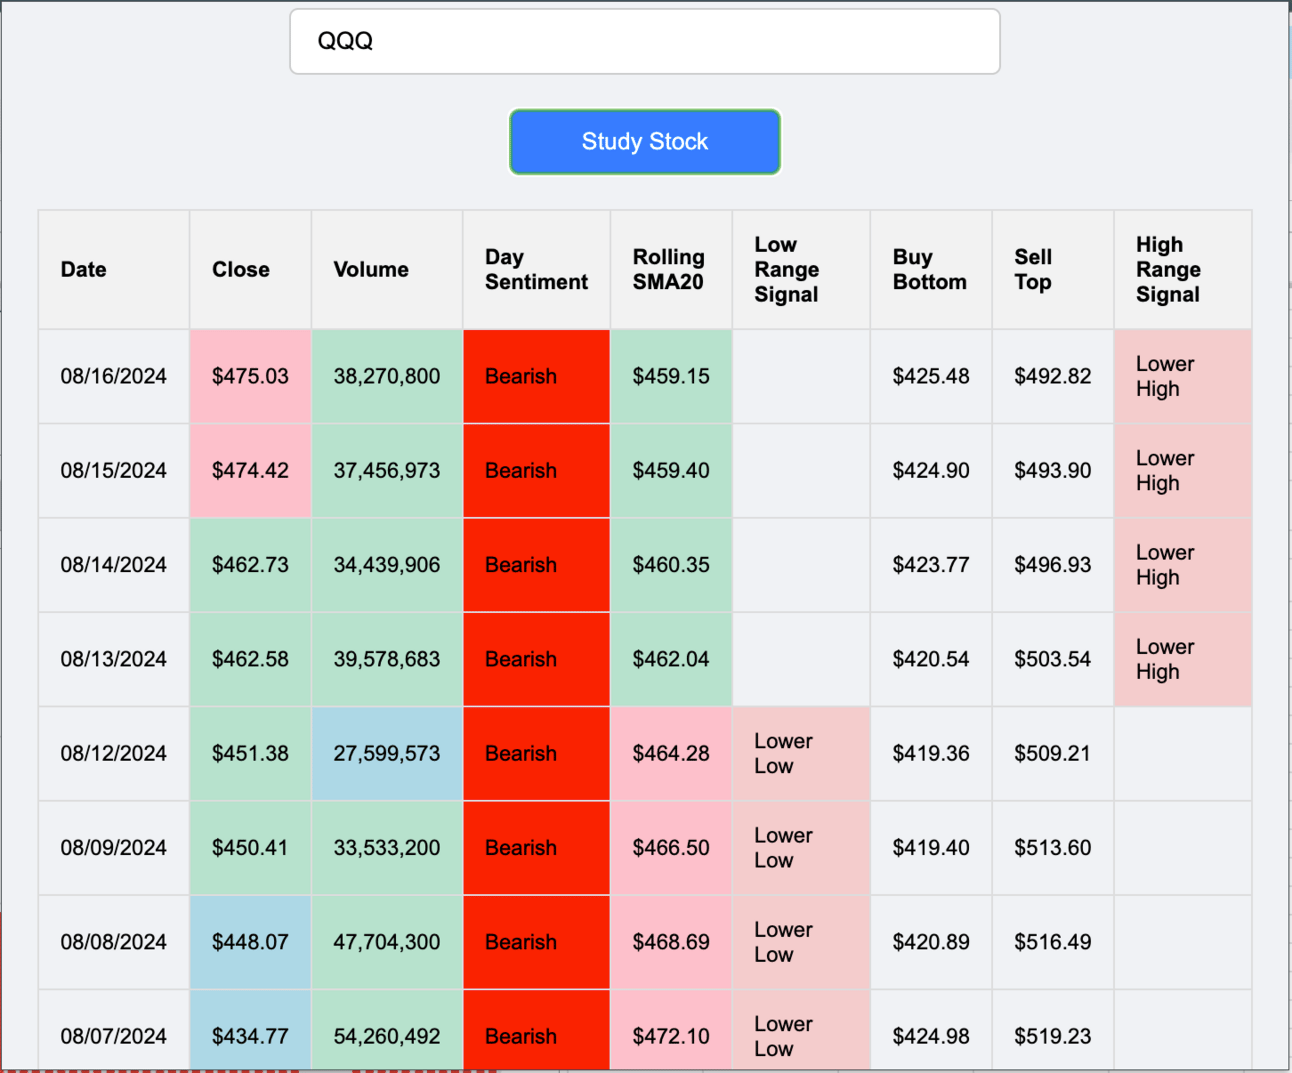Select the High Range Signal column header

coord(1183,270)
